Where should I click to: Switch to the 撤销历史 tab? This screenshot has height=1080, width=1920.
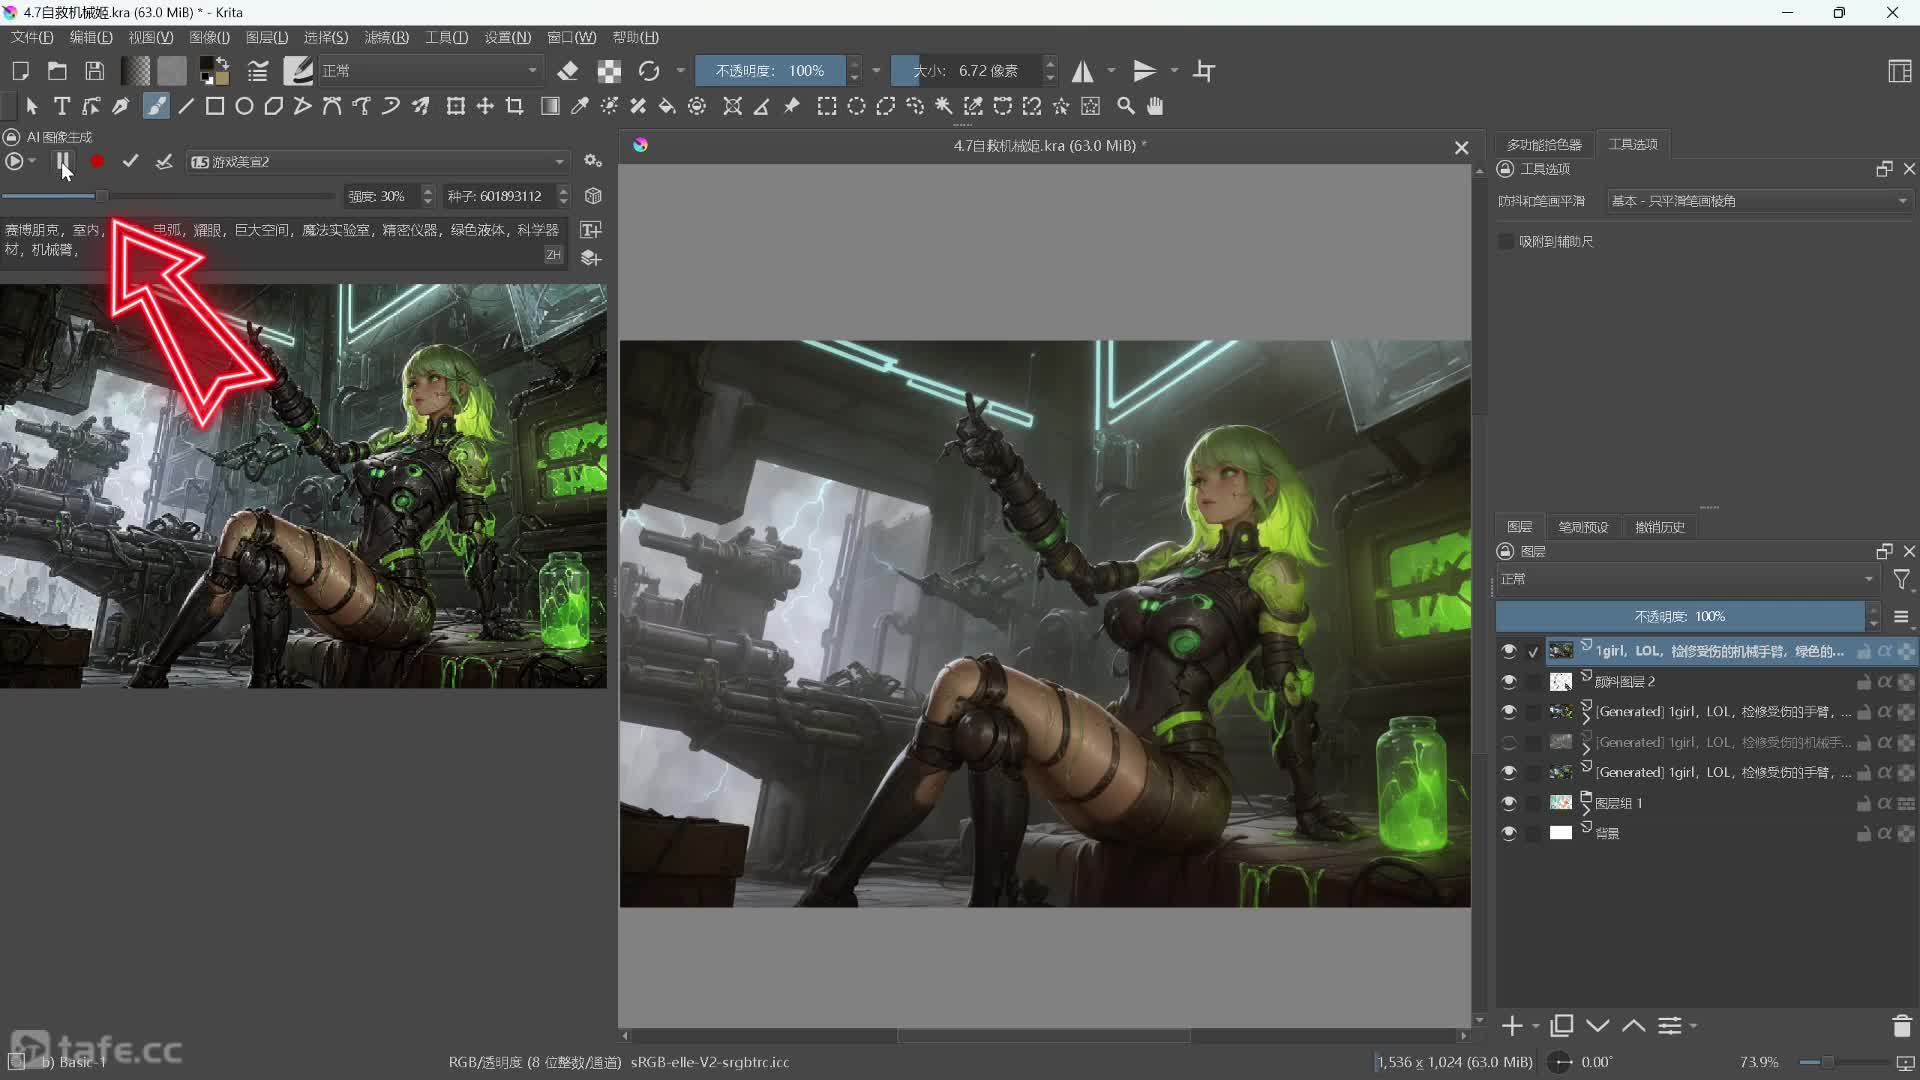coord(1660,527)
